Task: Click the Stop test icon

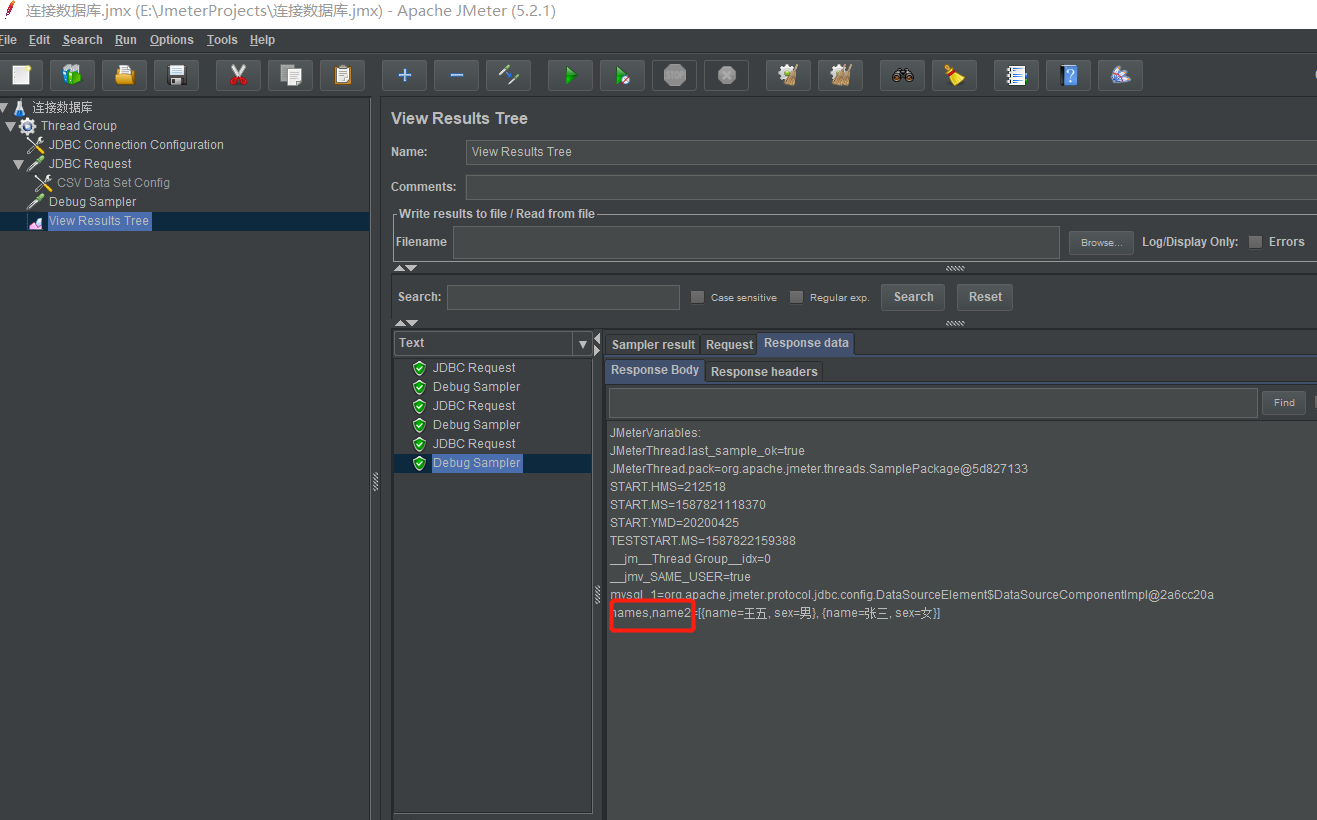Action: pos(674,75)
